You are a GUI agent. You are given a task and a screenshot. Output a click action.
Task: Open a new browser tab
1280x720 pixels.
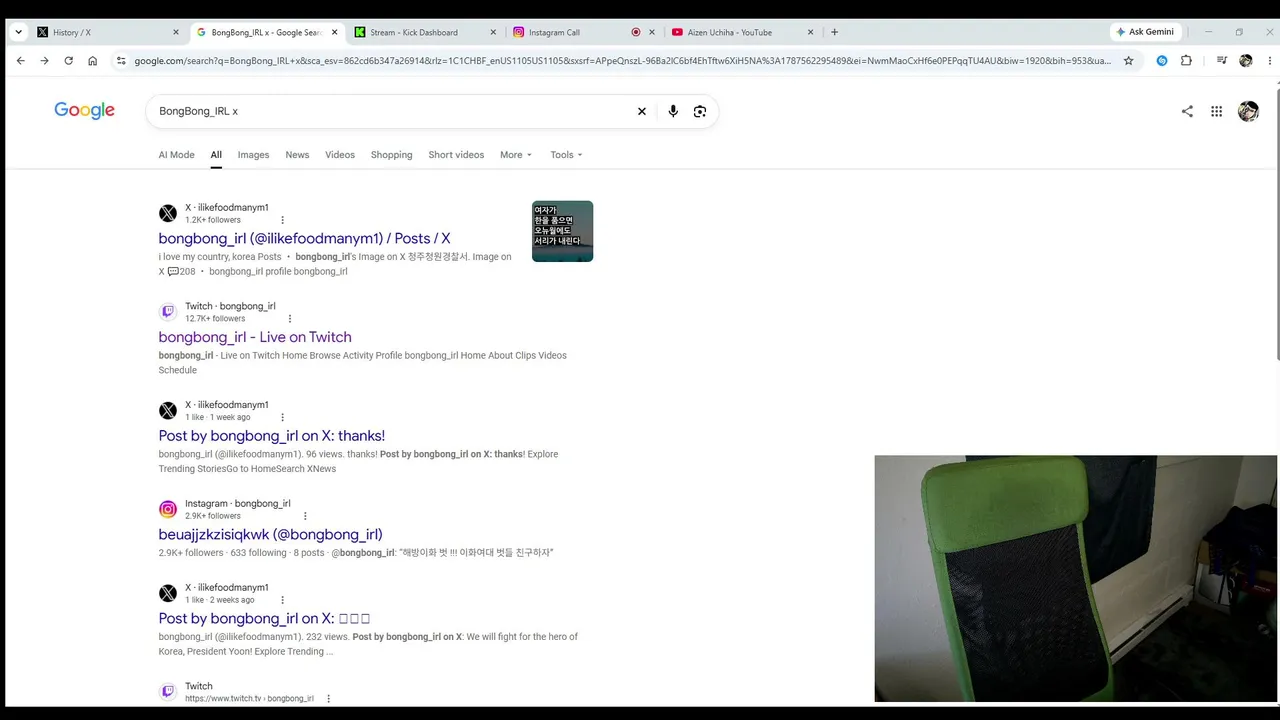pyautogui.click(x=835, y=32)
